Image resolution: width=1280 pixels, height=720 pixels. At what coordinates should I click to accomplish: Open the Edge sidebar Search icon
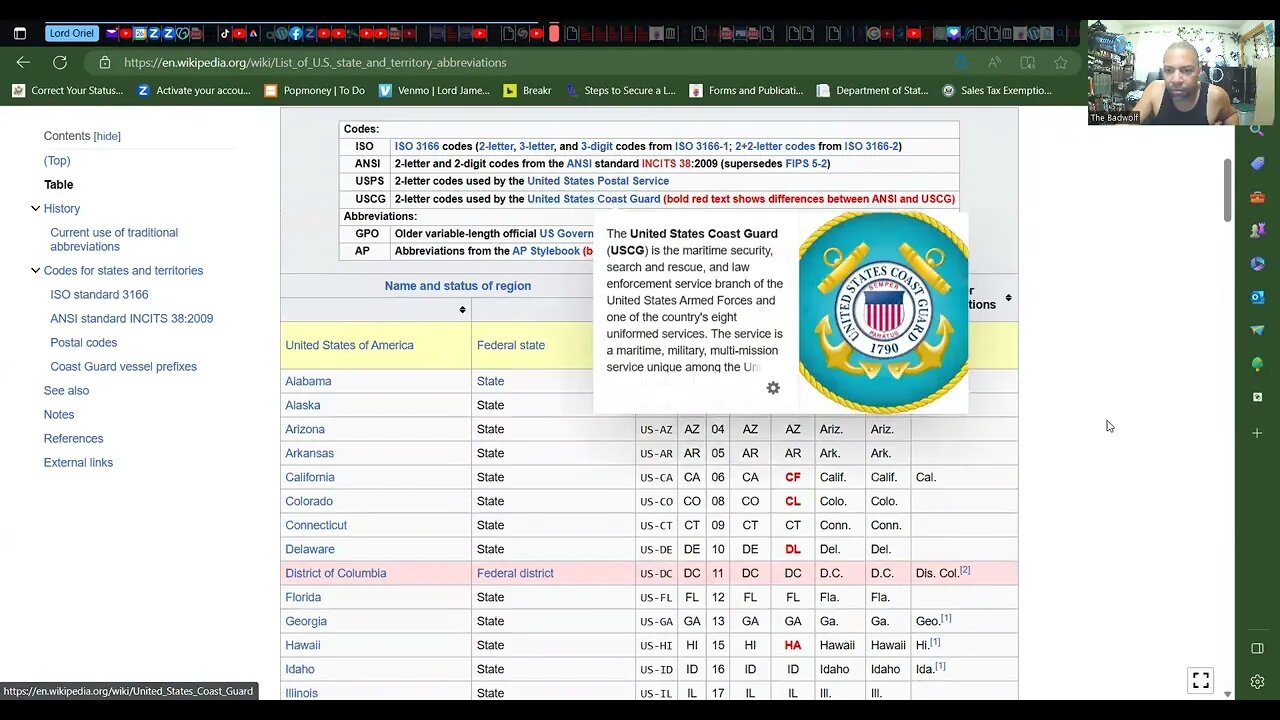pyautogui.click(x=1257, y=129)
